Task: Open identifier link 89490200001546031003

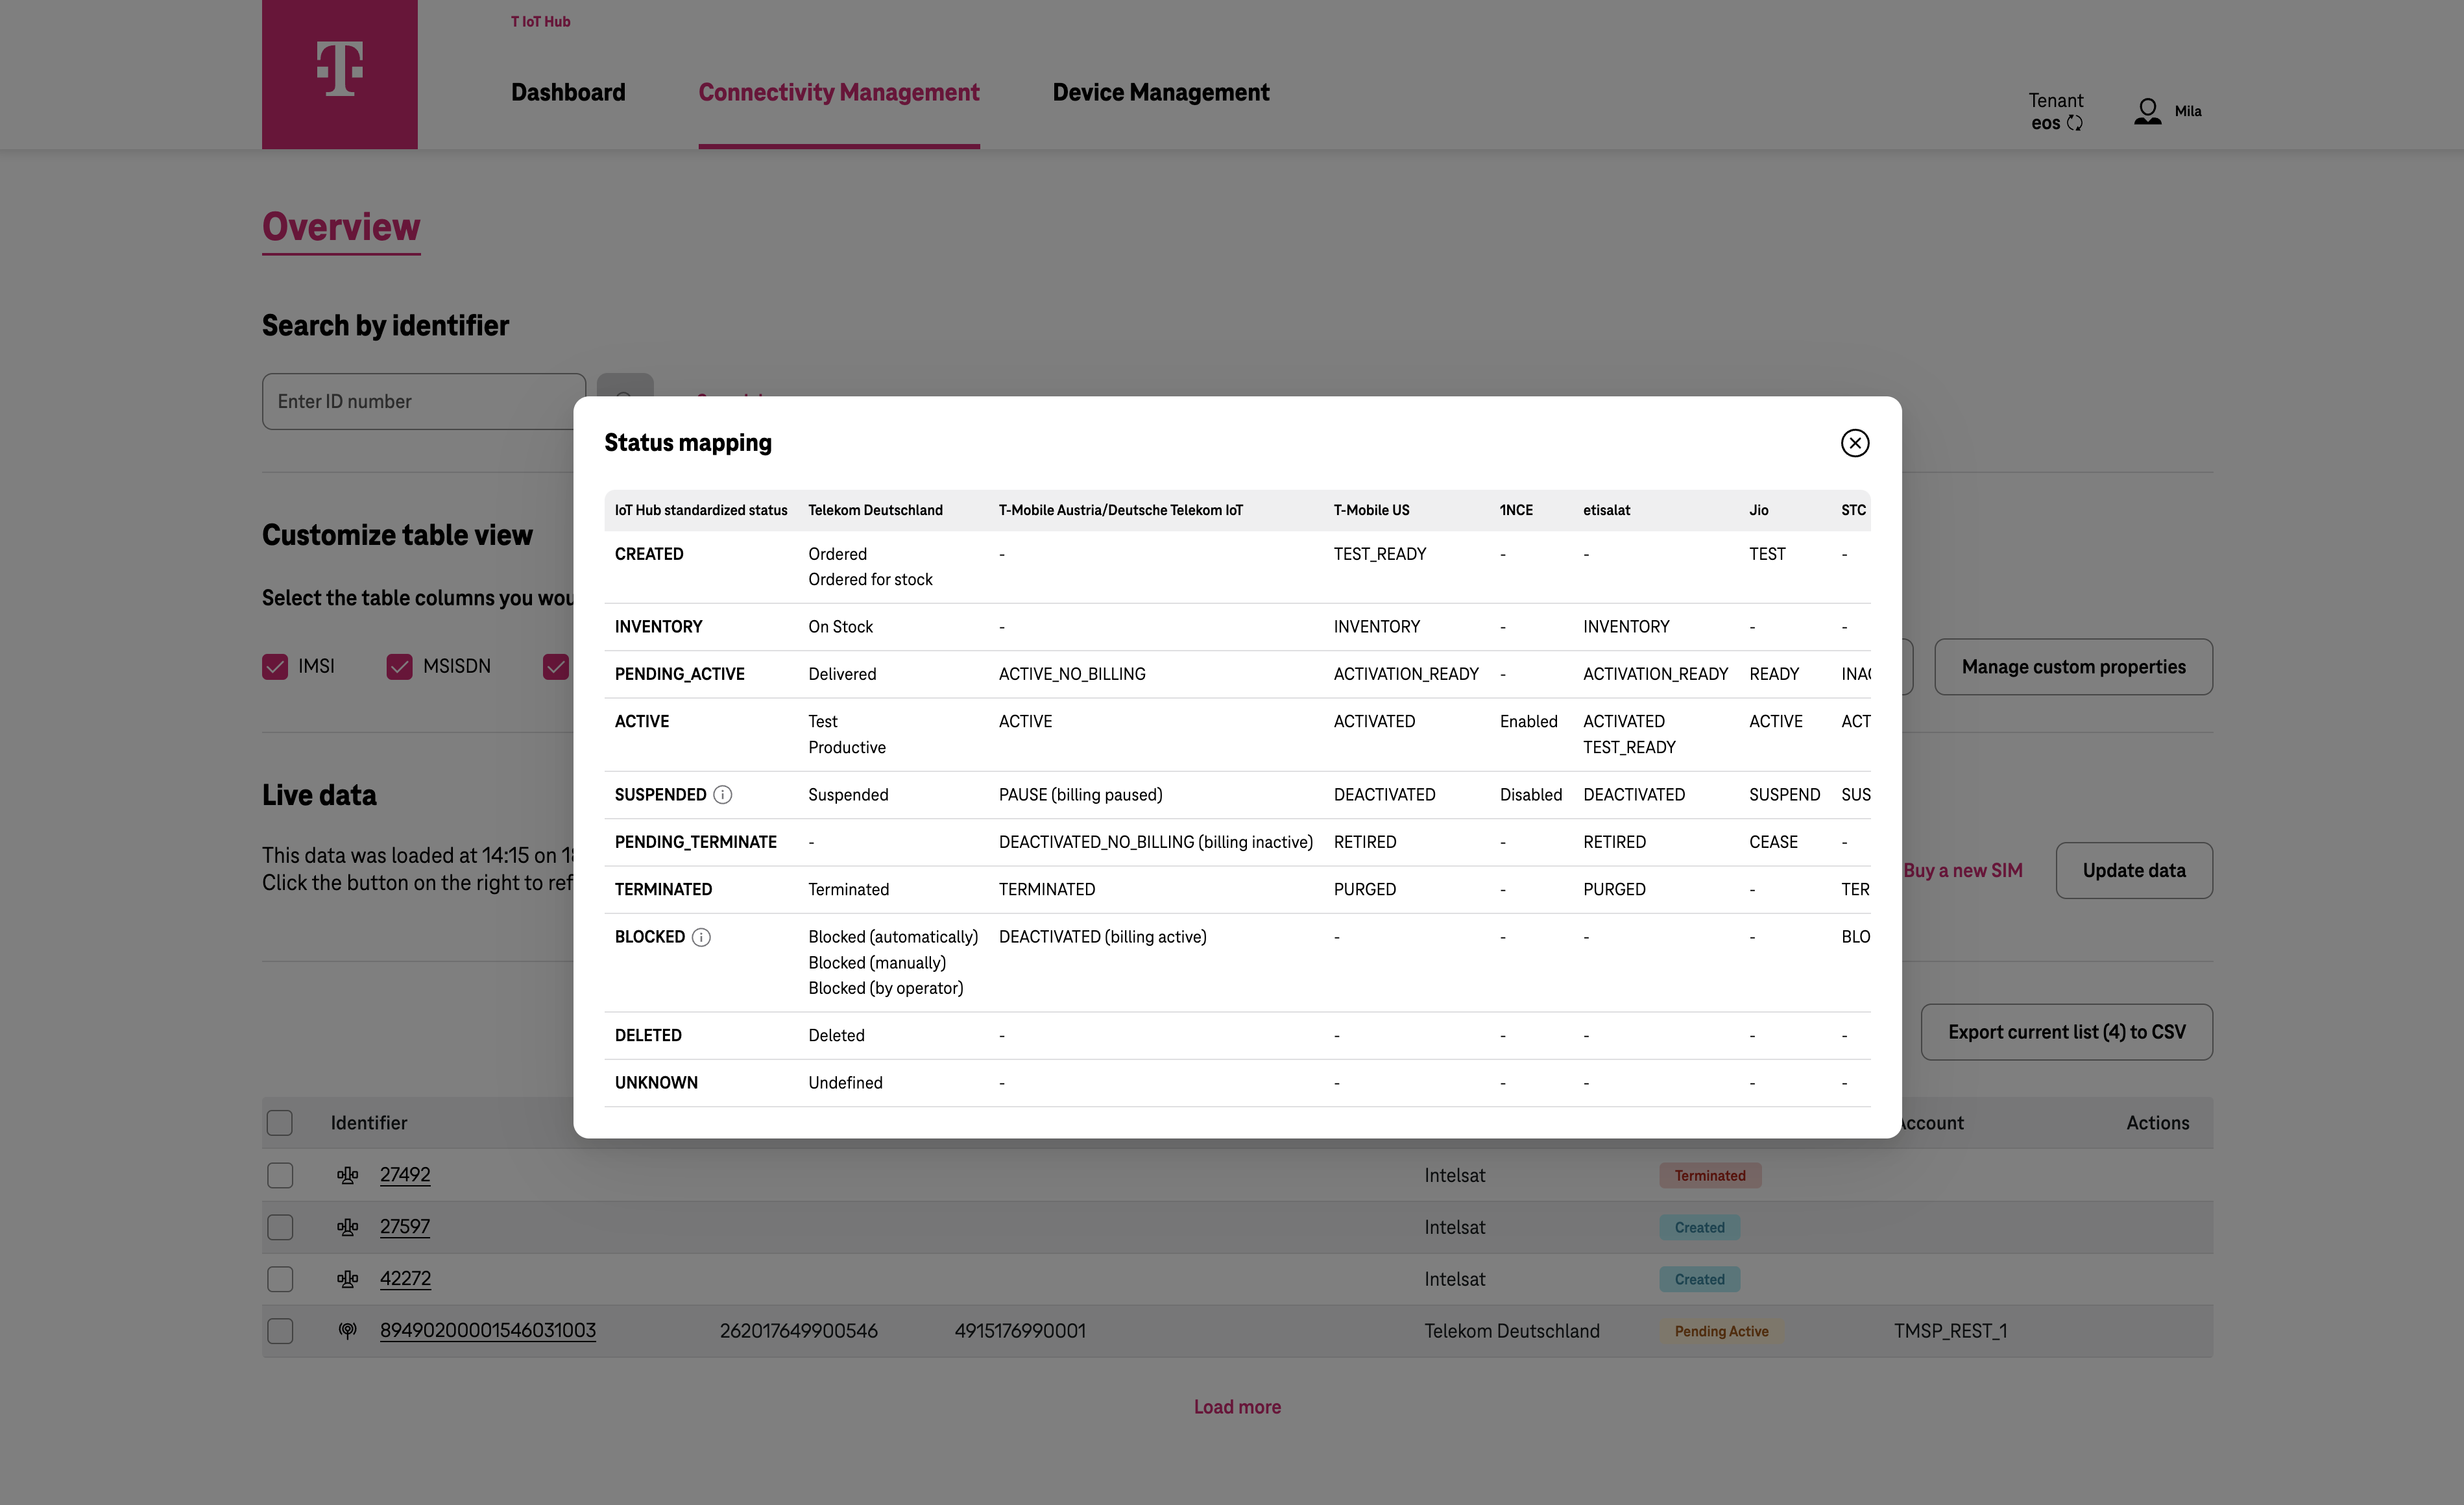Action: pyautogui.click(x=488, y=1331)
